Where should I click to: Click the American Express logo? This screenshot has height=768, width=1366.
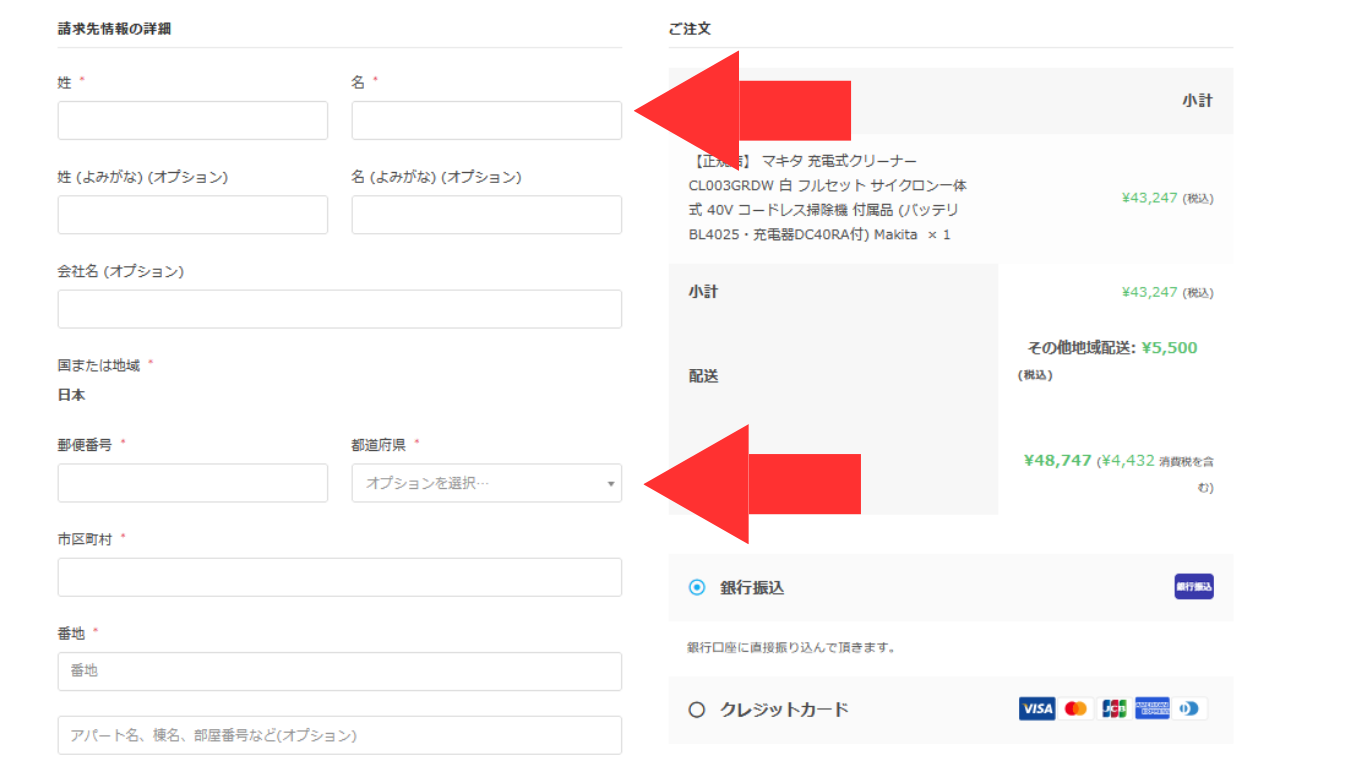pos(1152,709)
